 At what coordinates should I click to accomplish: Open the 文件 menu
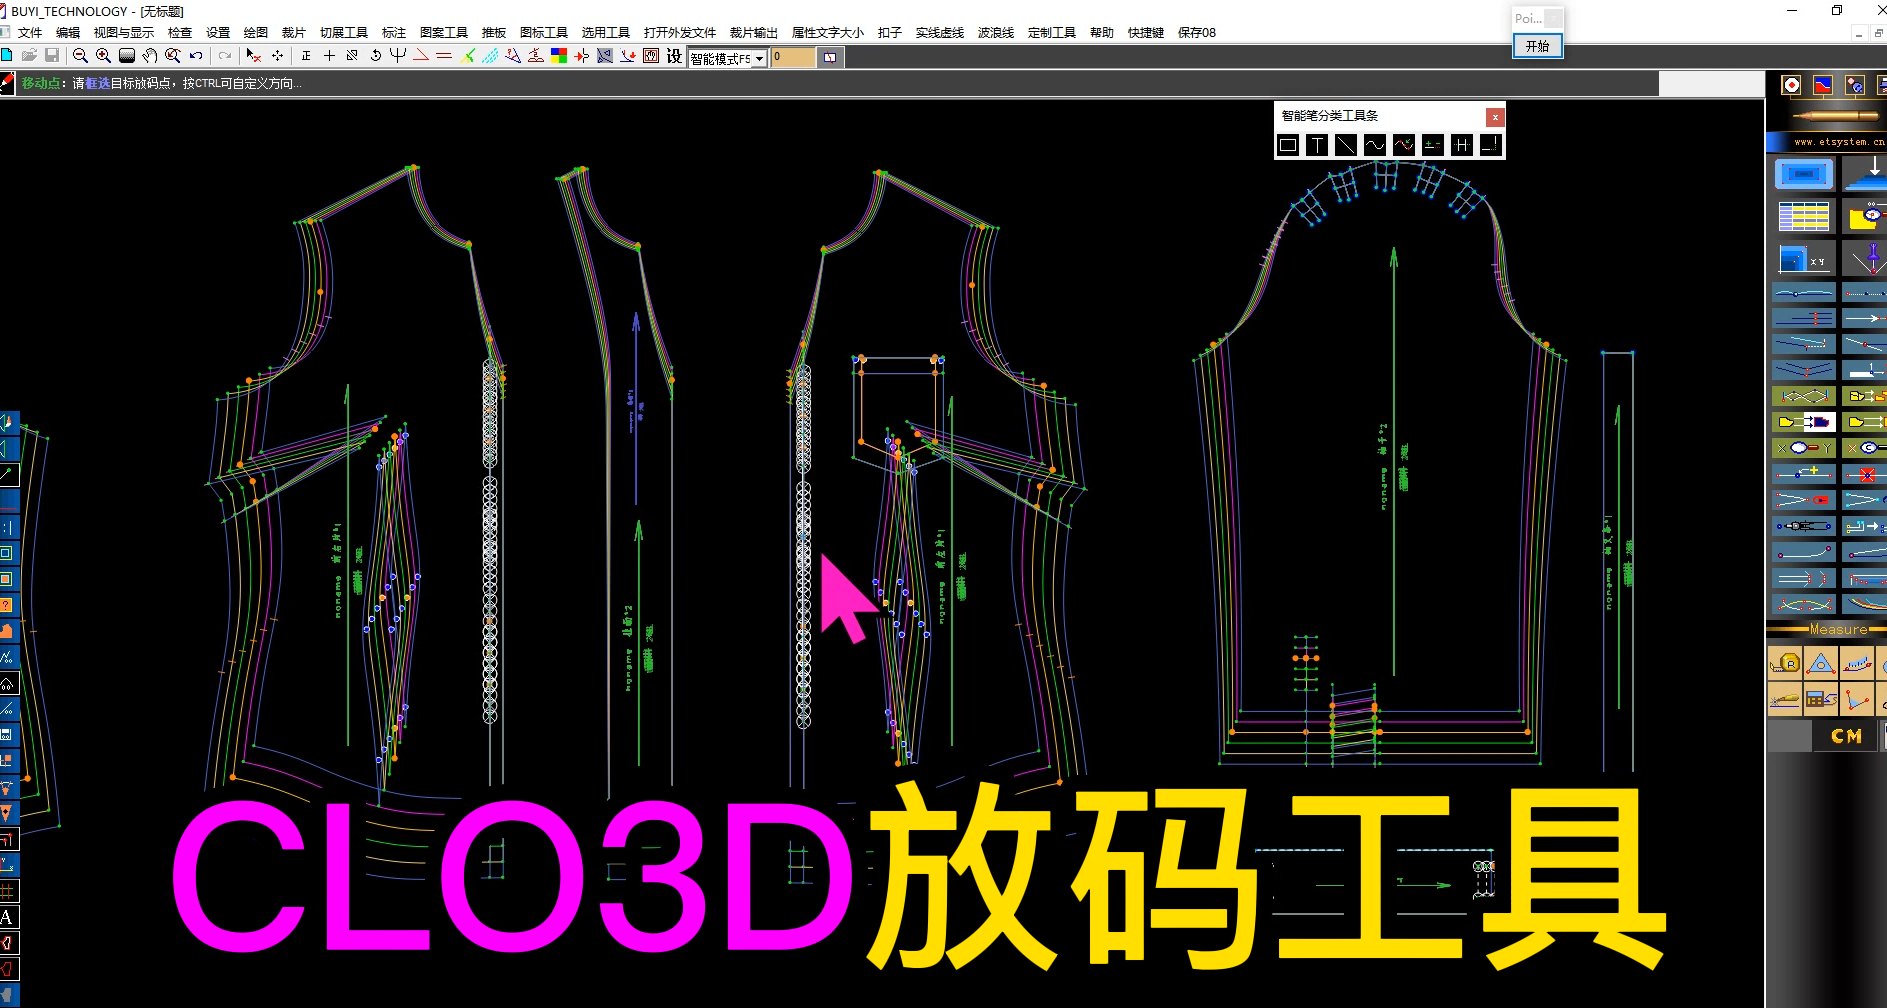click(x=30, y=32)
